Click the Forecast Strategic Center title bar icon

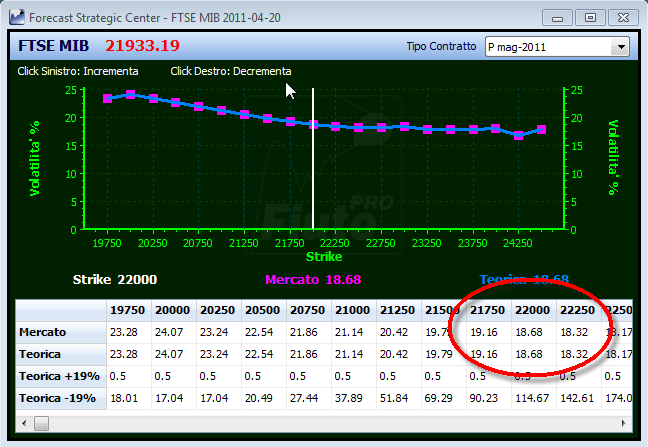pos(17,17)
